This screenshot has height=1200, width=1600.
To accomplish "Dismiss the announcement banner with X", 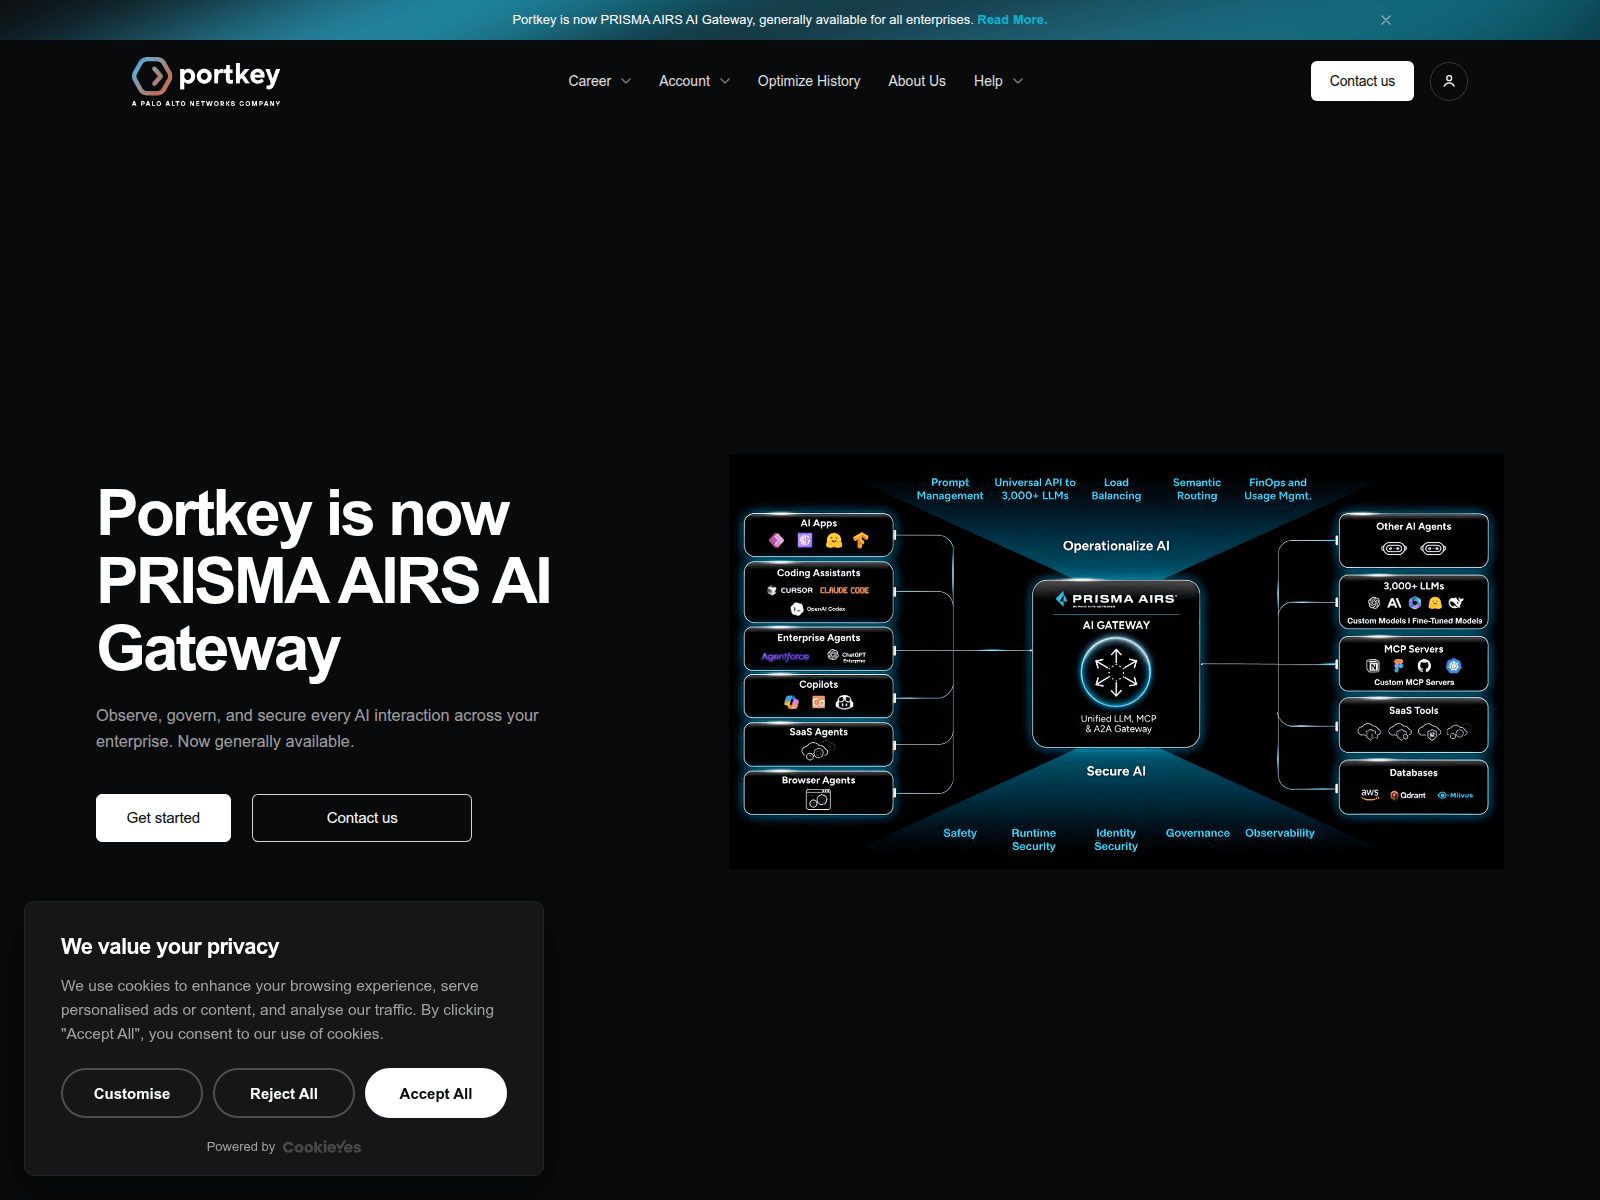I will pyautogui.click(x=1386, y=20).
